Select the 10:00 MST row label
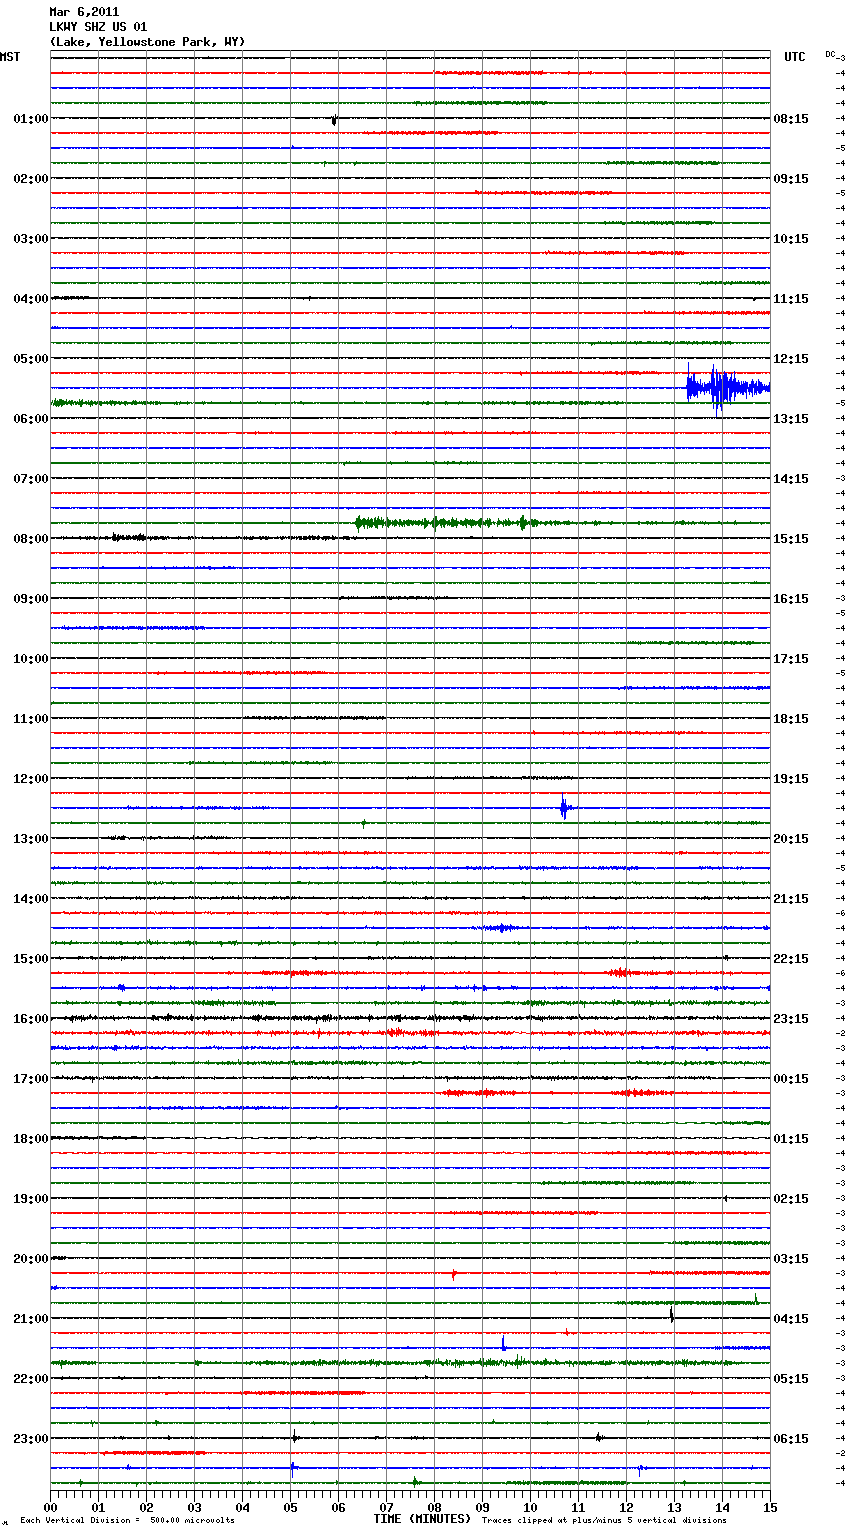Viewport: 850px width, 1534px height. [31, 659]
